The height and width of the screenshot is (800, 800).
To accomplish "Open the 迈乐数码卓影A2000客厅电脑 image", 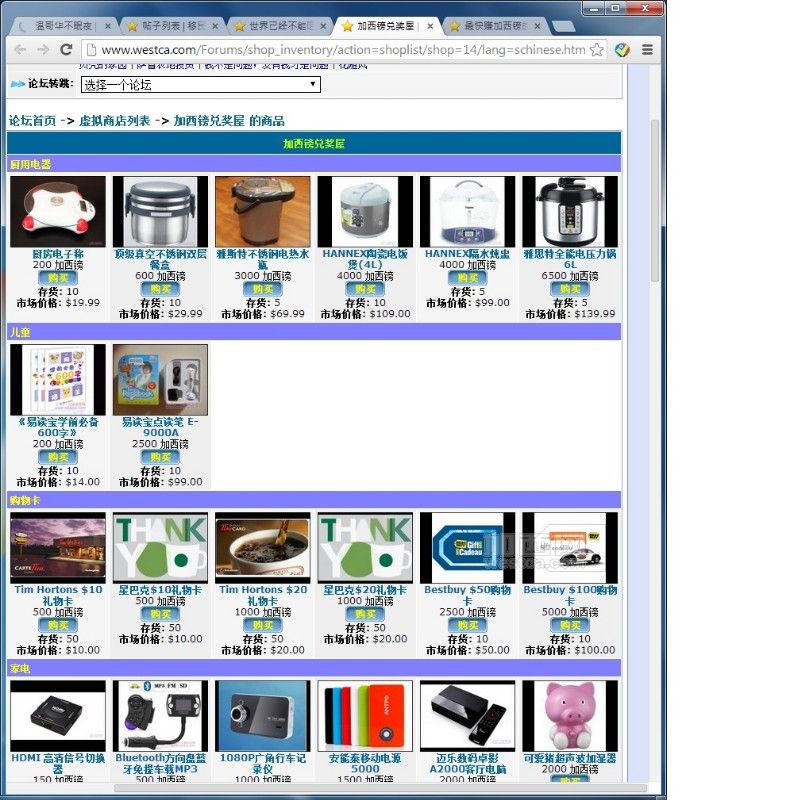I will (467, 716).
